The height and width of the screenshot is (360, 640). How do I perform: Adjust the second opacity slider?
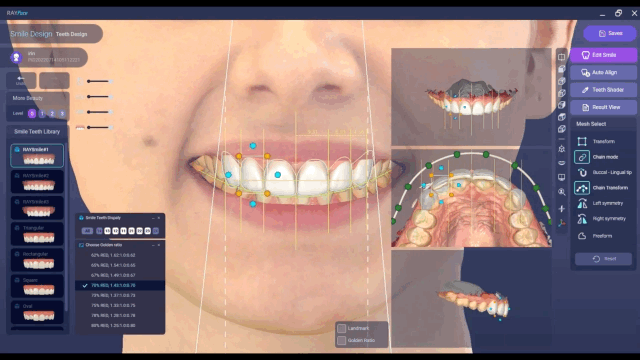(x=99, y=97)
